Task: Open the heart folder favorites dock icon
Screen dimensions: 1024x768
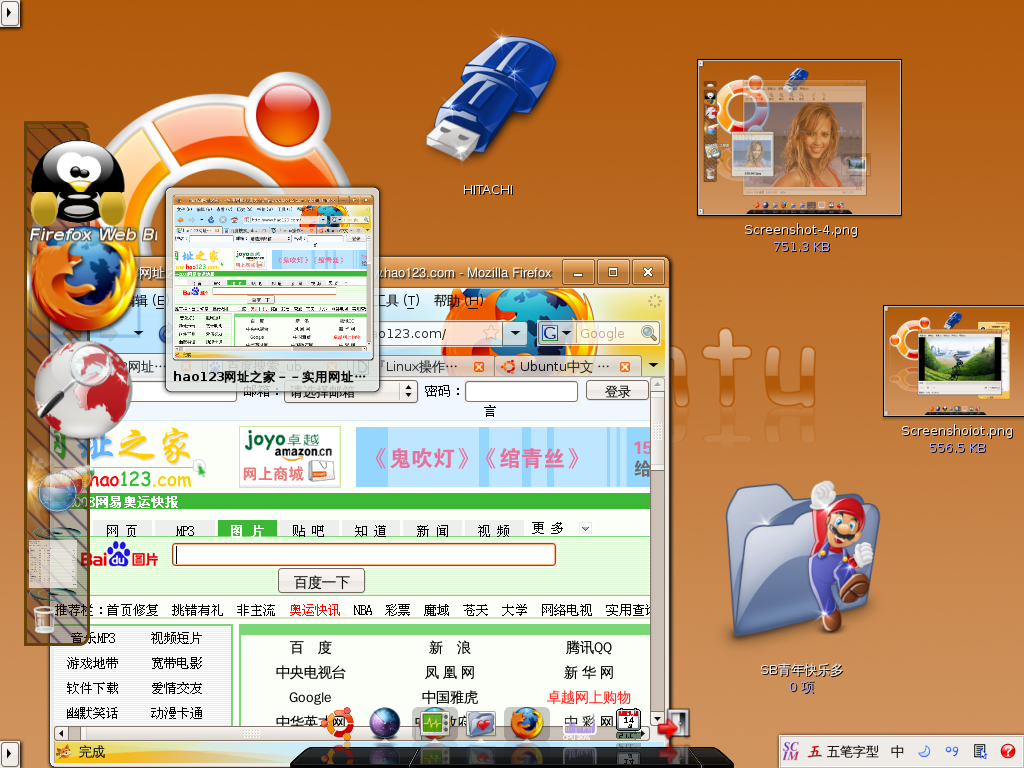Action: point(481,724)
